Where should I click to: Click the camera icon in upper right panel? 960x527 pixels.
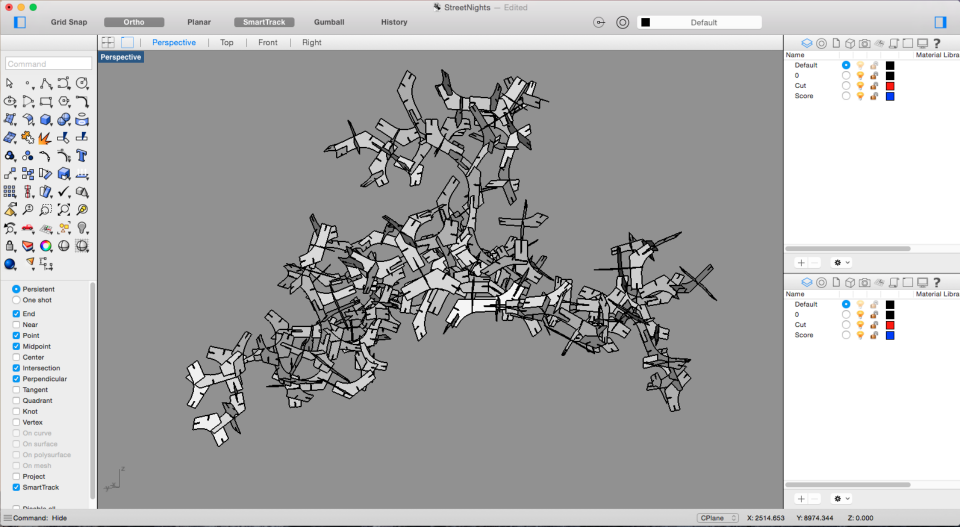(865, 44)
